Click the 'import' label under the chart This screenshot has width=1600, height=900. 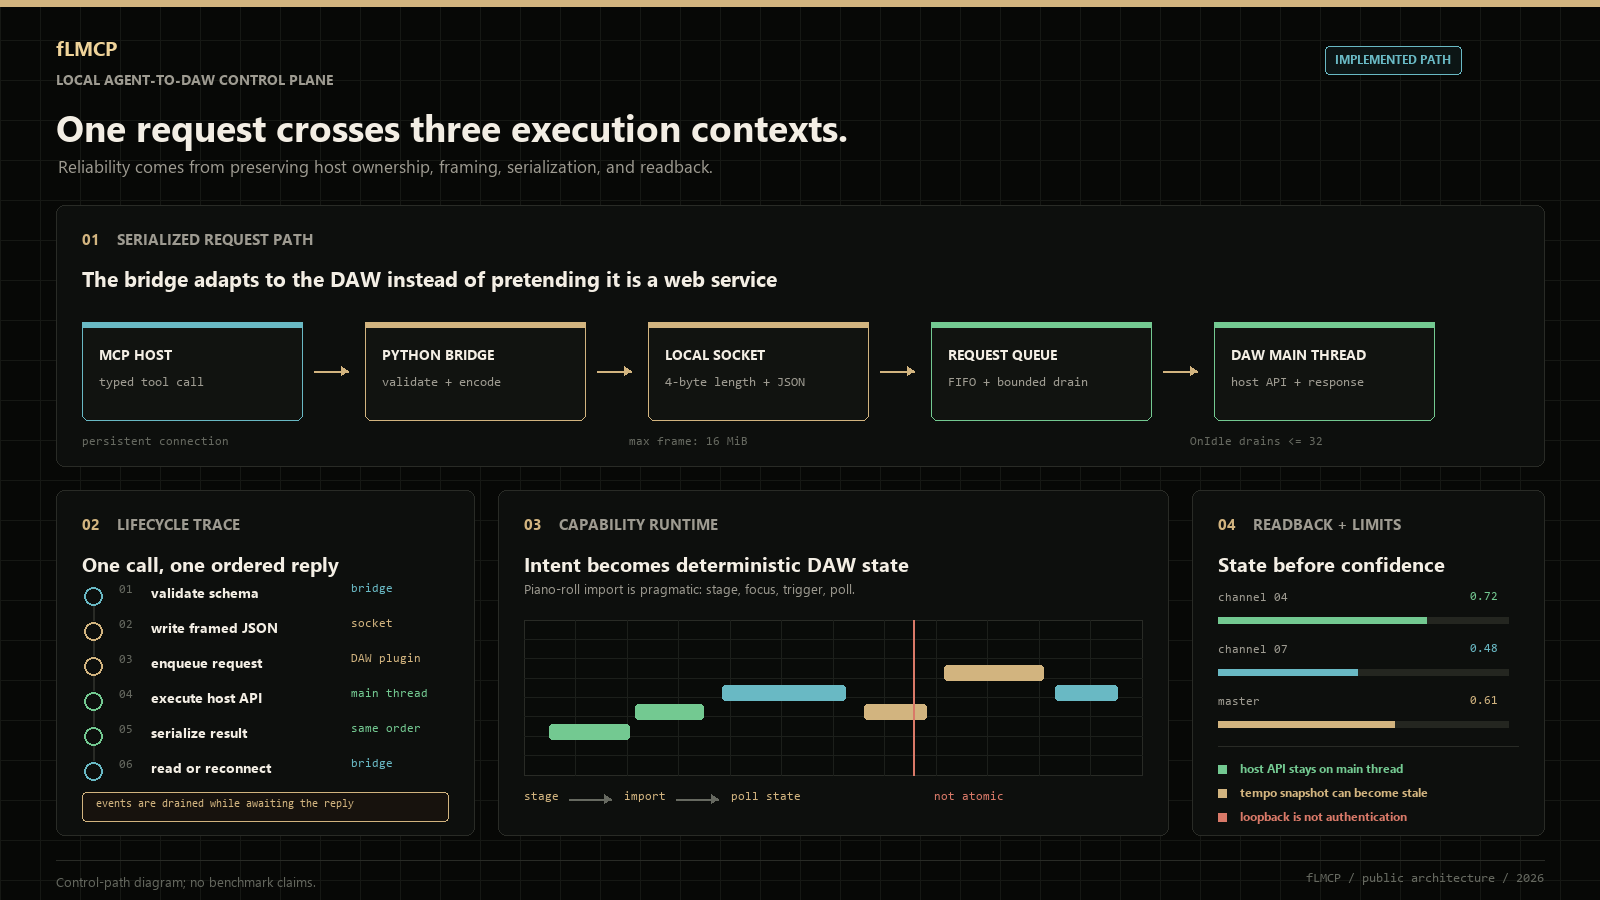(645, 797)
